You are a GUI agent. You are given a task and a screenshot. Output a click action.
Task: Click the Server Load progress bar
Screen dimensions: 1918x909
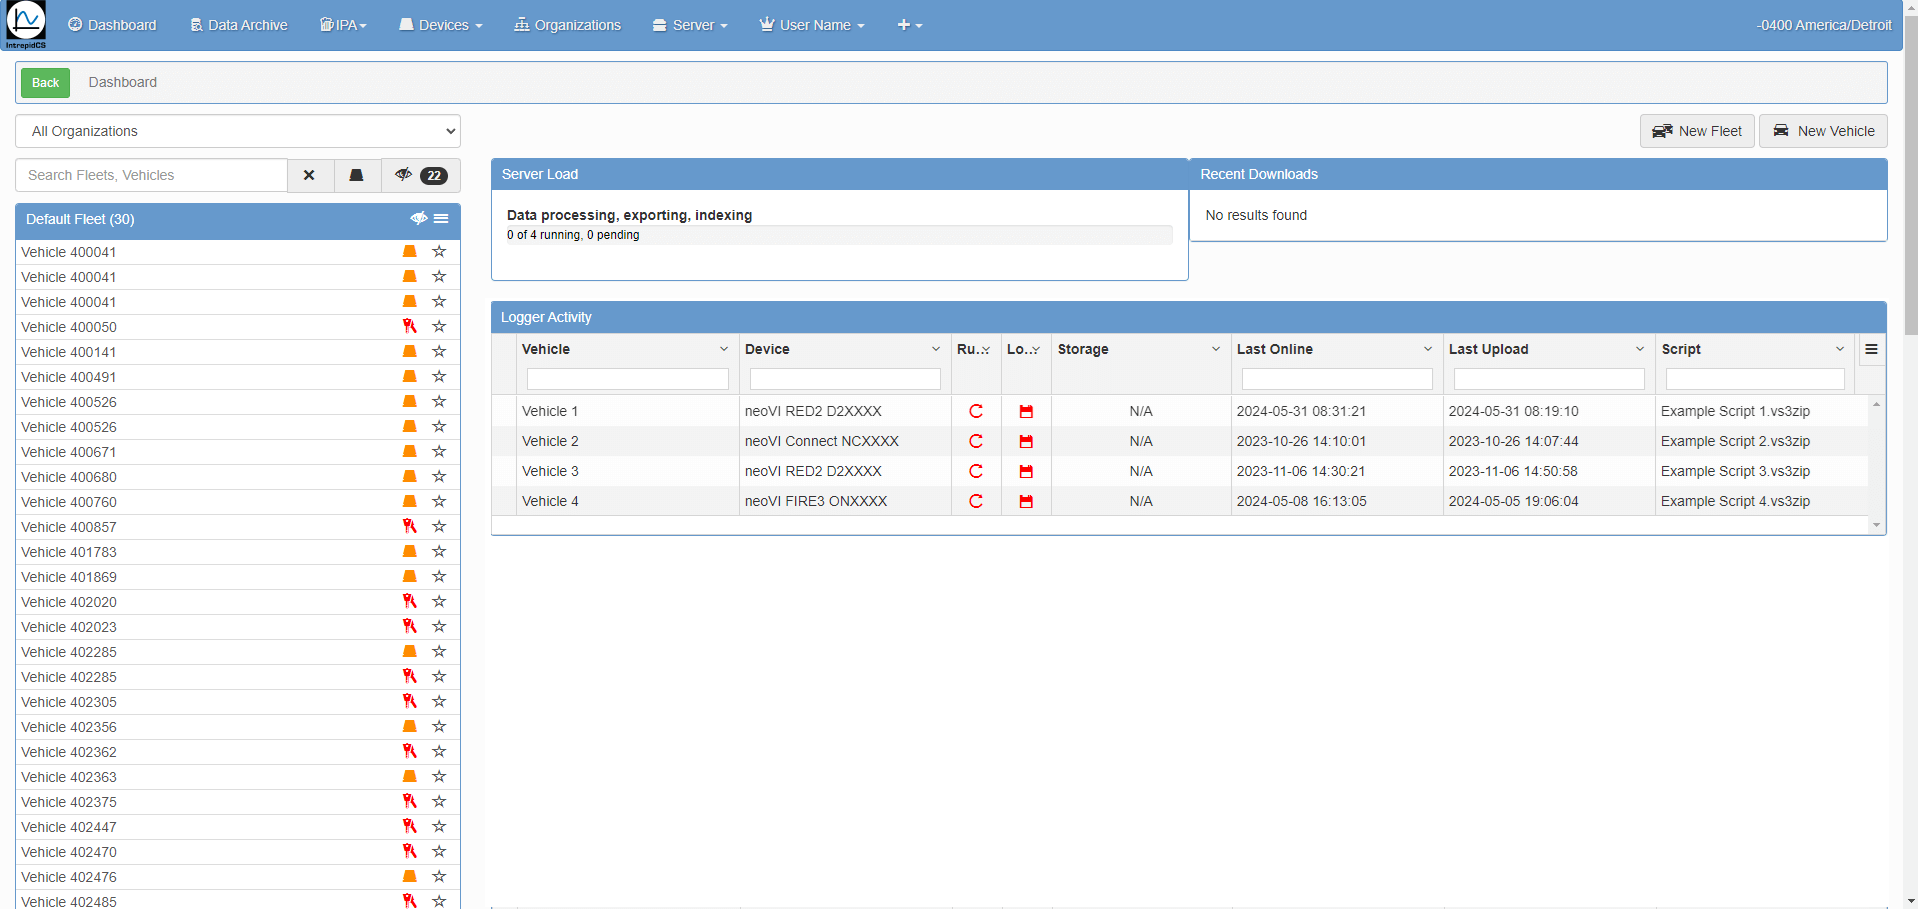[840, 235]
